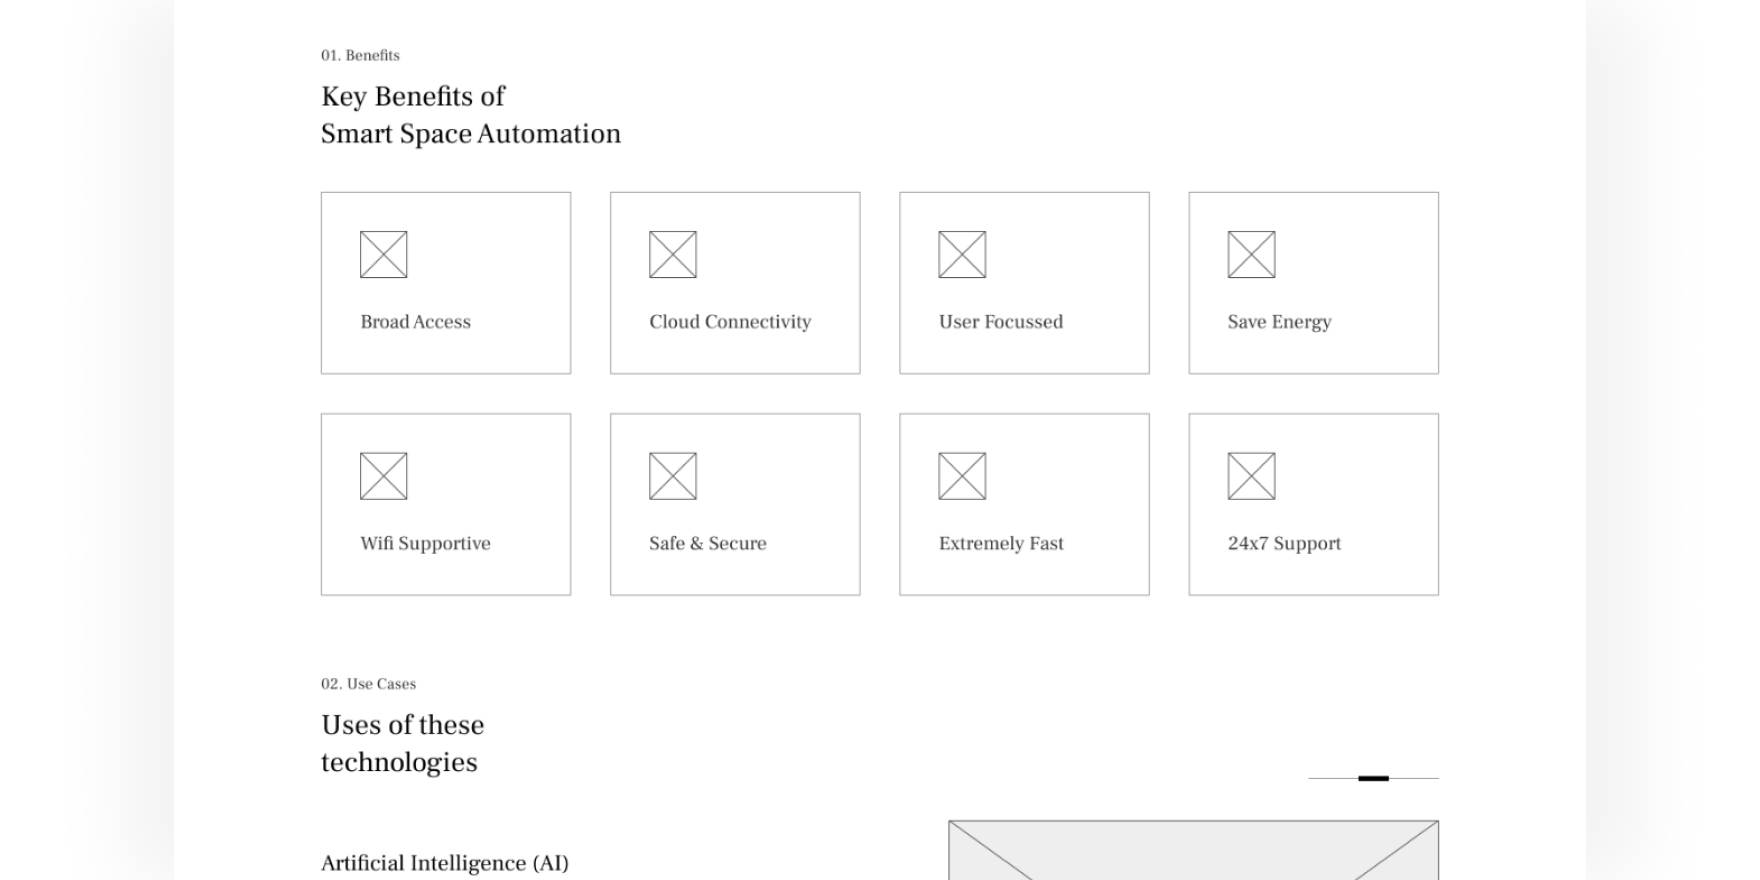Image resolution: width=1760 pixels, height=880 pixels.
Task: Click the Save Energy placeholder icon
Action: point(1251,254)
